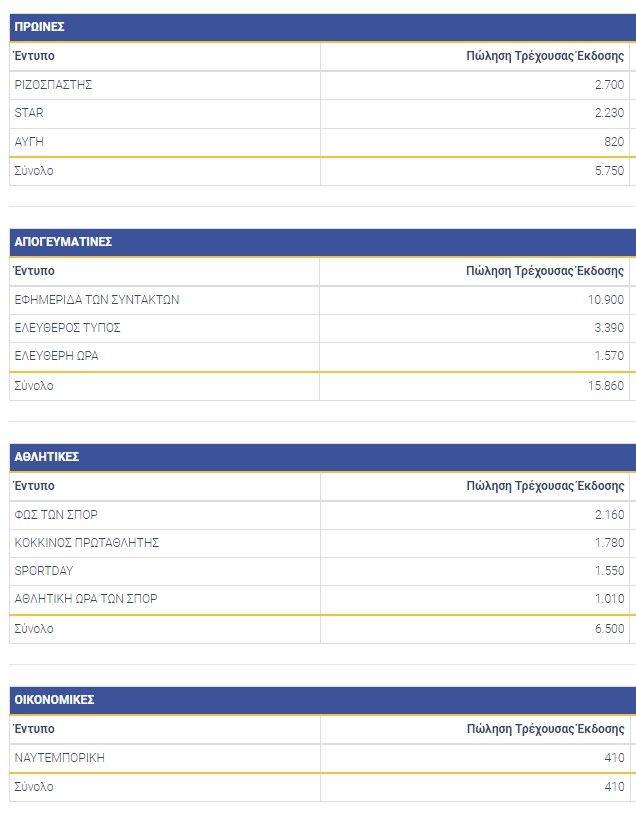Click the 5.750 total value

(x=609, y=171)
